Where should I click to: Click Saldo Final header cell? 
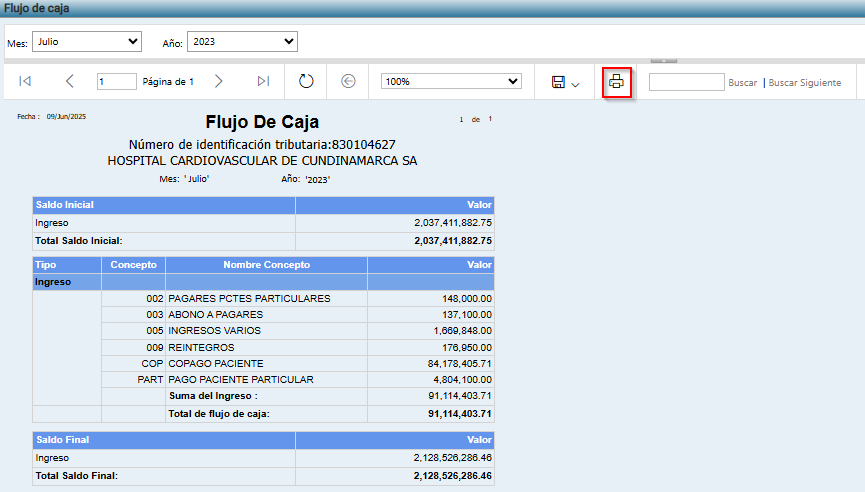click(x=164, y=440)
